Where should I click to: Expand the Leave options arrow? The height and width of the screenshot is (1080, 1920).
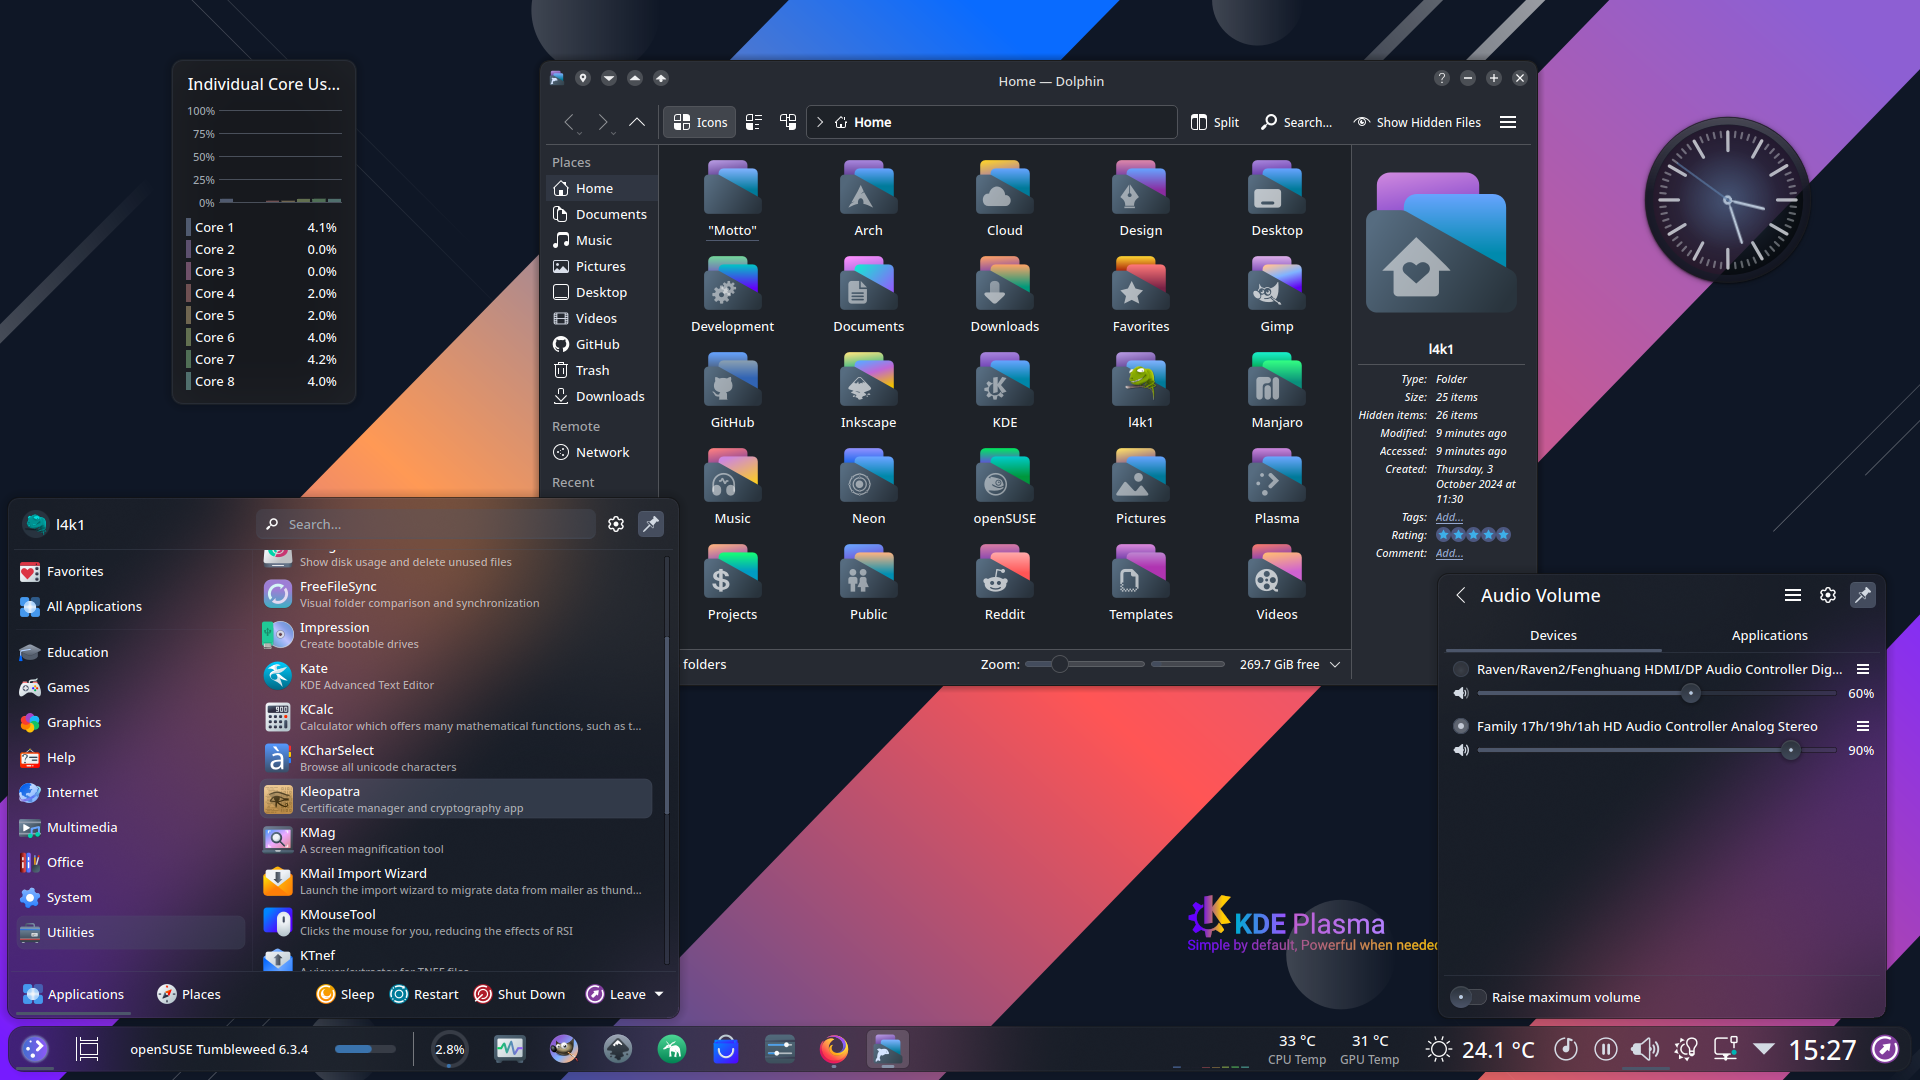659,994
